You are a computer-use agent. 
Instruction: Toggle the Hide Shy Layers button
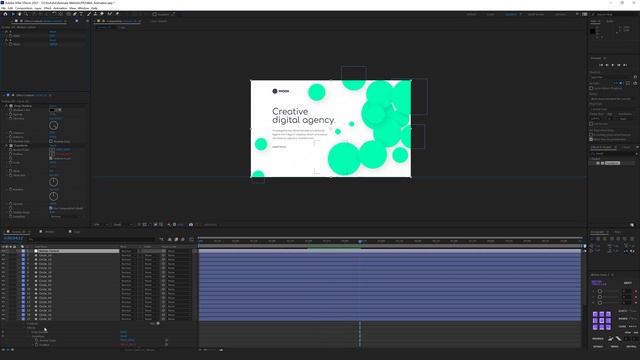pos(170,239)
